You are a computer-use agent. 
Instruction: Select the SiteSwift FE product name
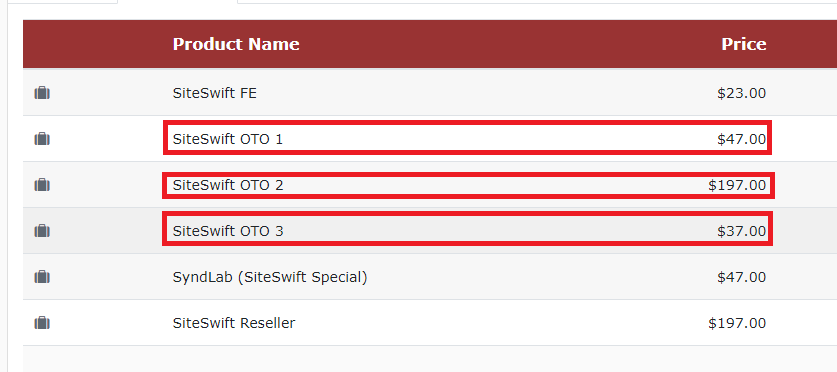pyautogui.click(x=215, y=93)
